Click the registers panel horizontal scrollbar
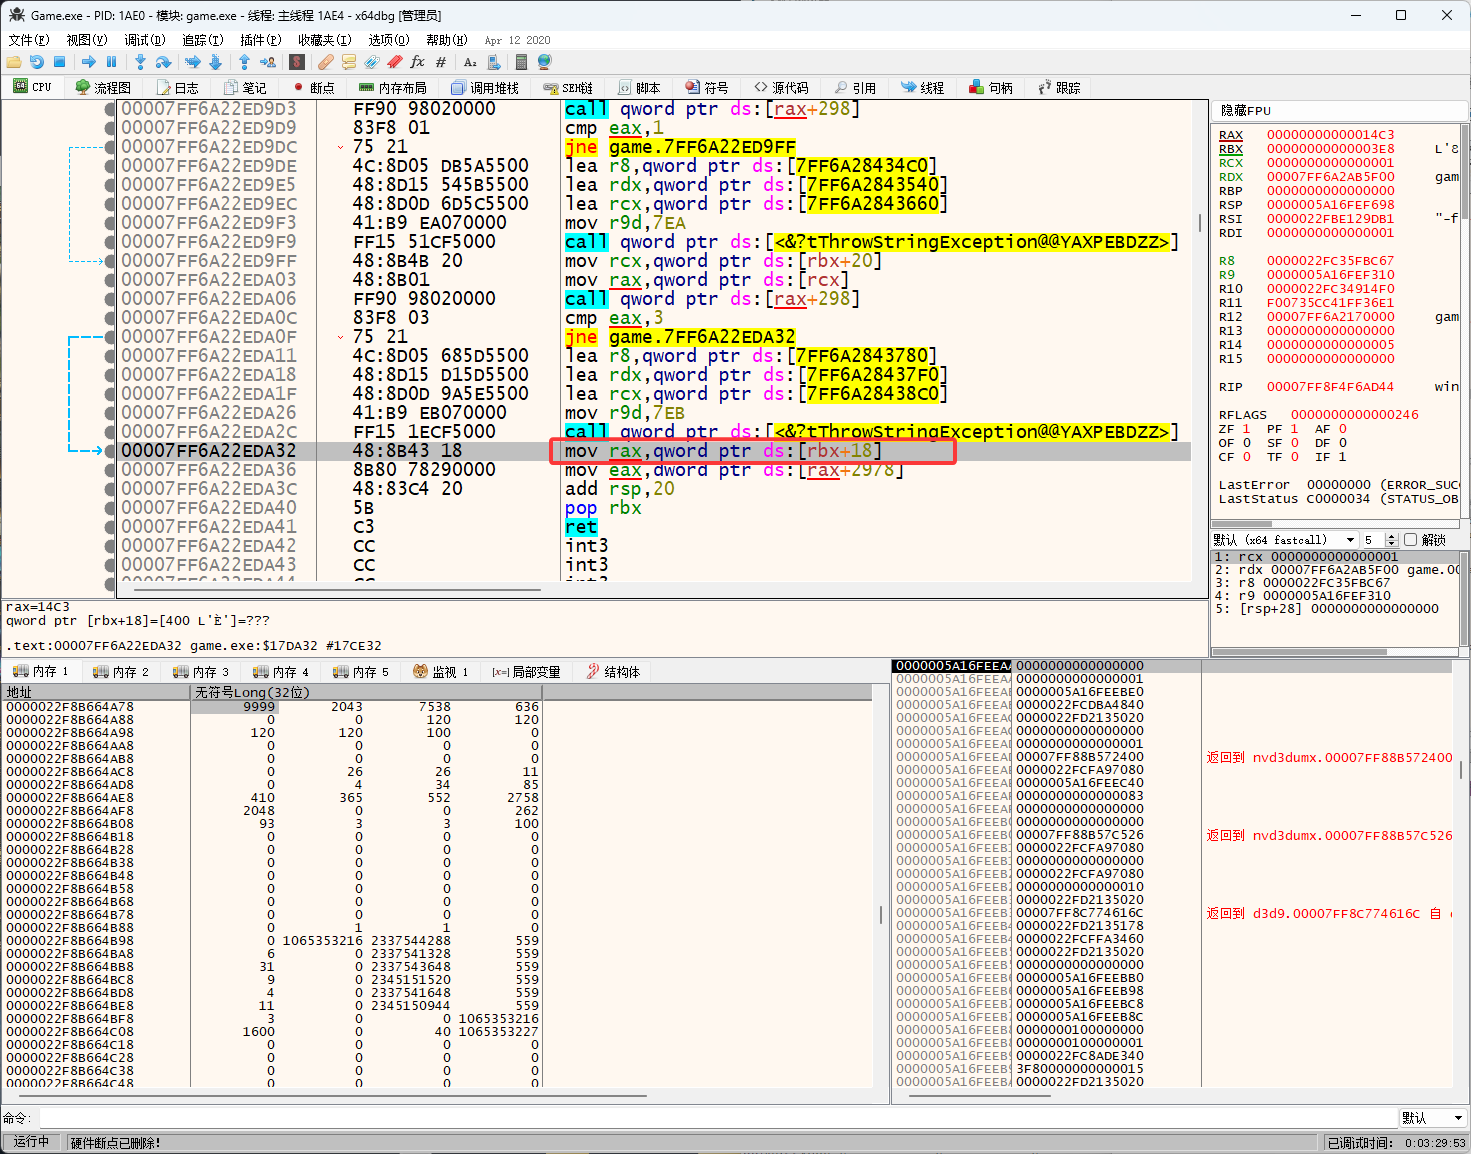1471x1154 pixels. [1335, 523]
